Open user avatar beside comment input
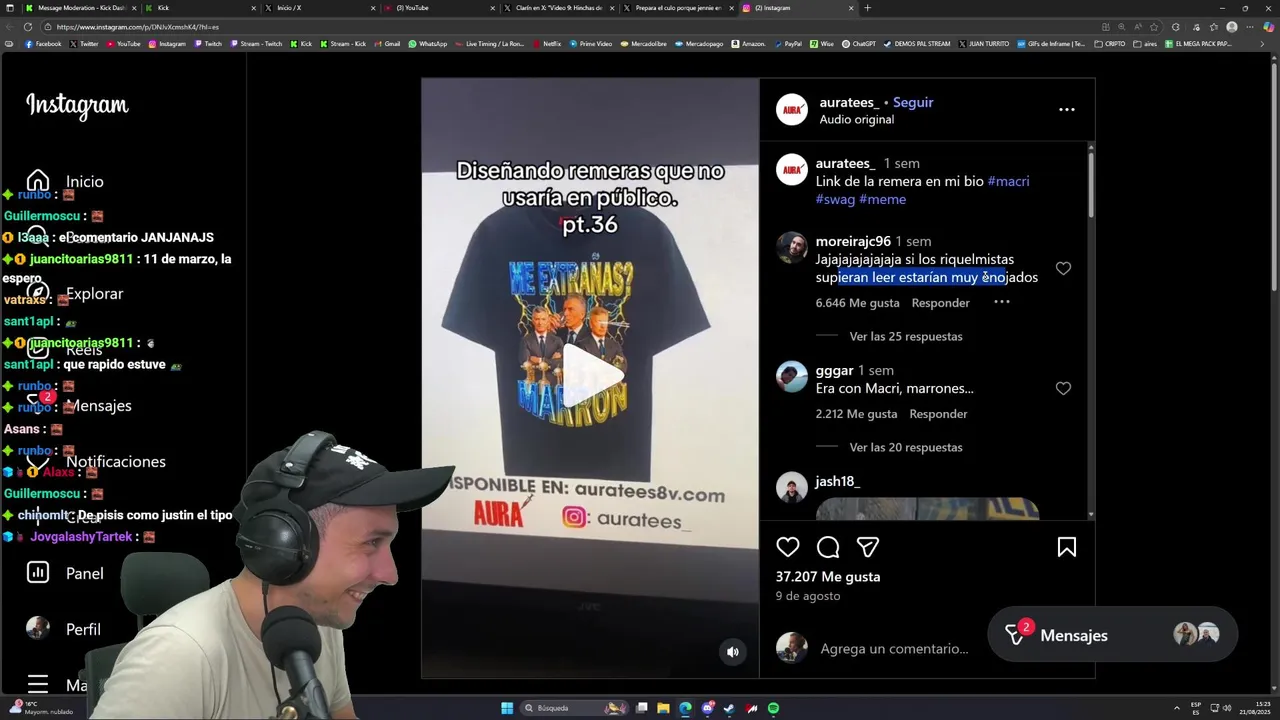The height and width of the screenshot is (720, 1280). pos(792,647)
